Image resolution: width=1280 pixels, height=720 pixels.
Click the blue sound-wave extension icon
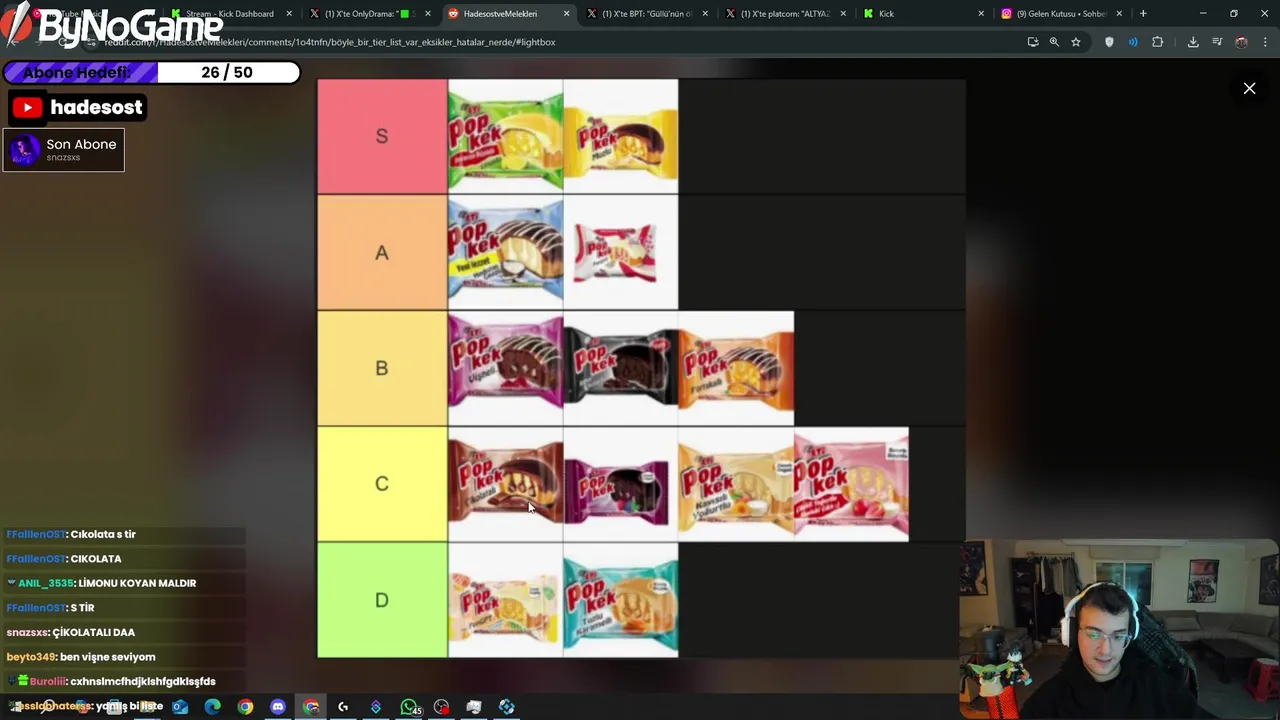pos(1133,42)
